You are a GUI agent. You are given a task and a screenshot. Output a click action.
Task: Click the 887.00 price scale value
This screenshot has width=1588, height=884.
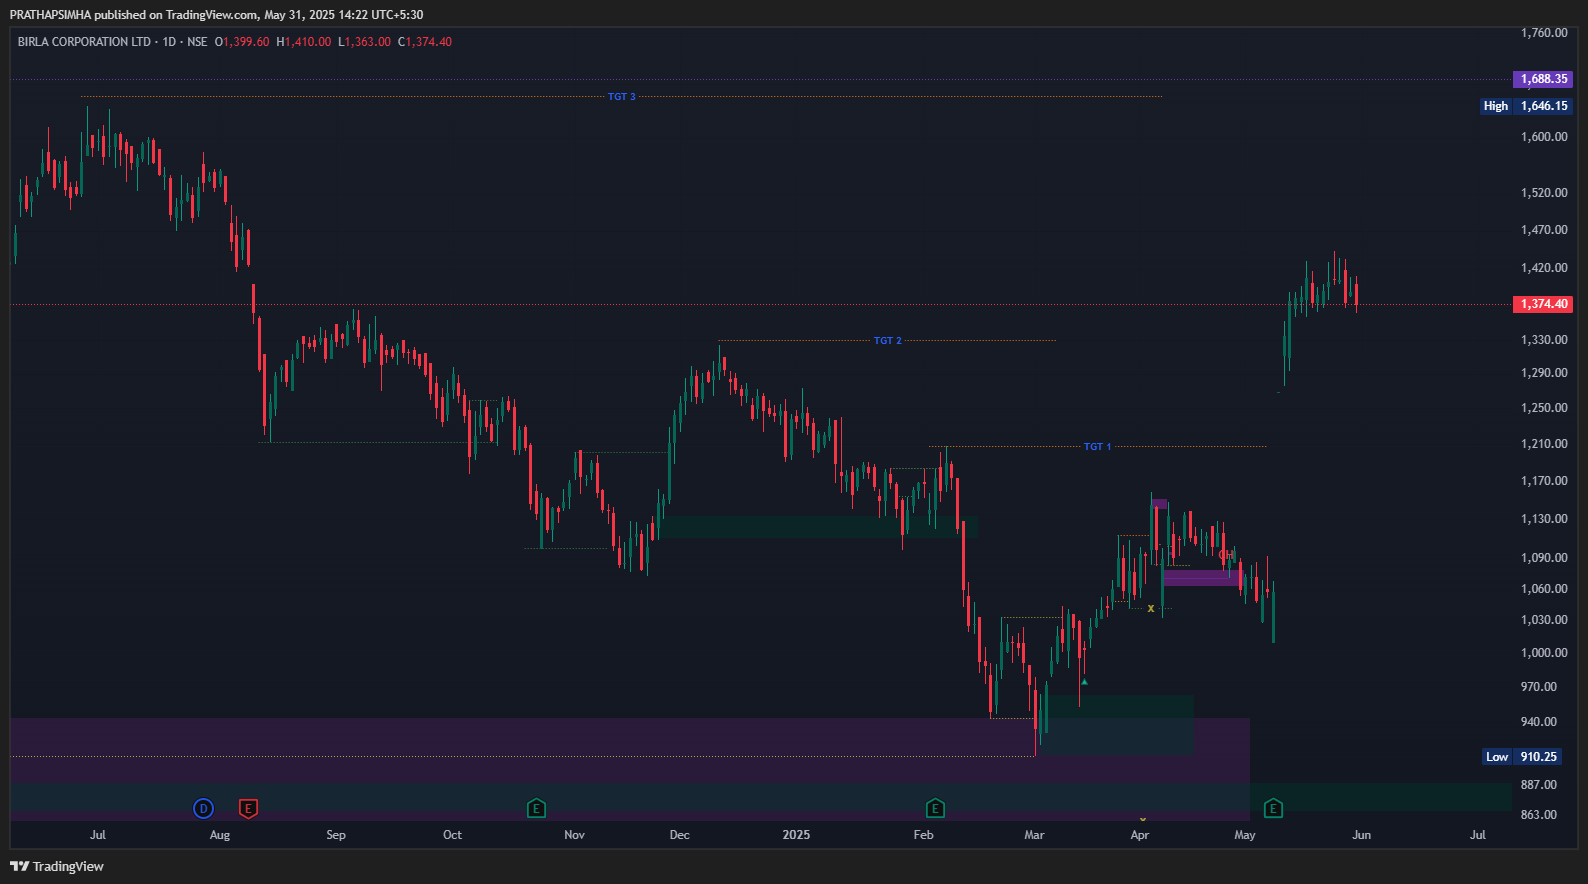point(1539,785)
